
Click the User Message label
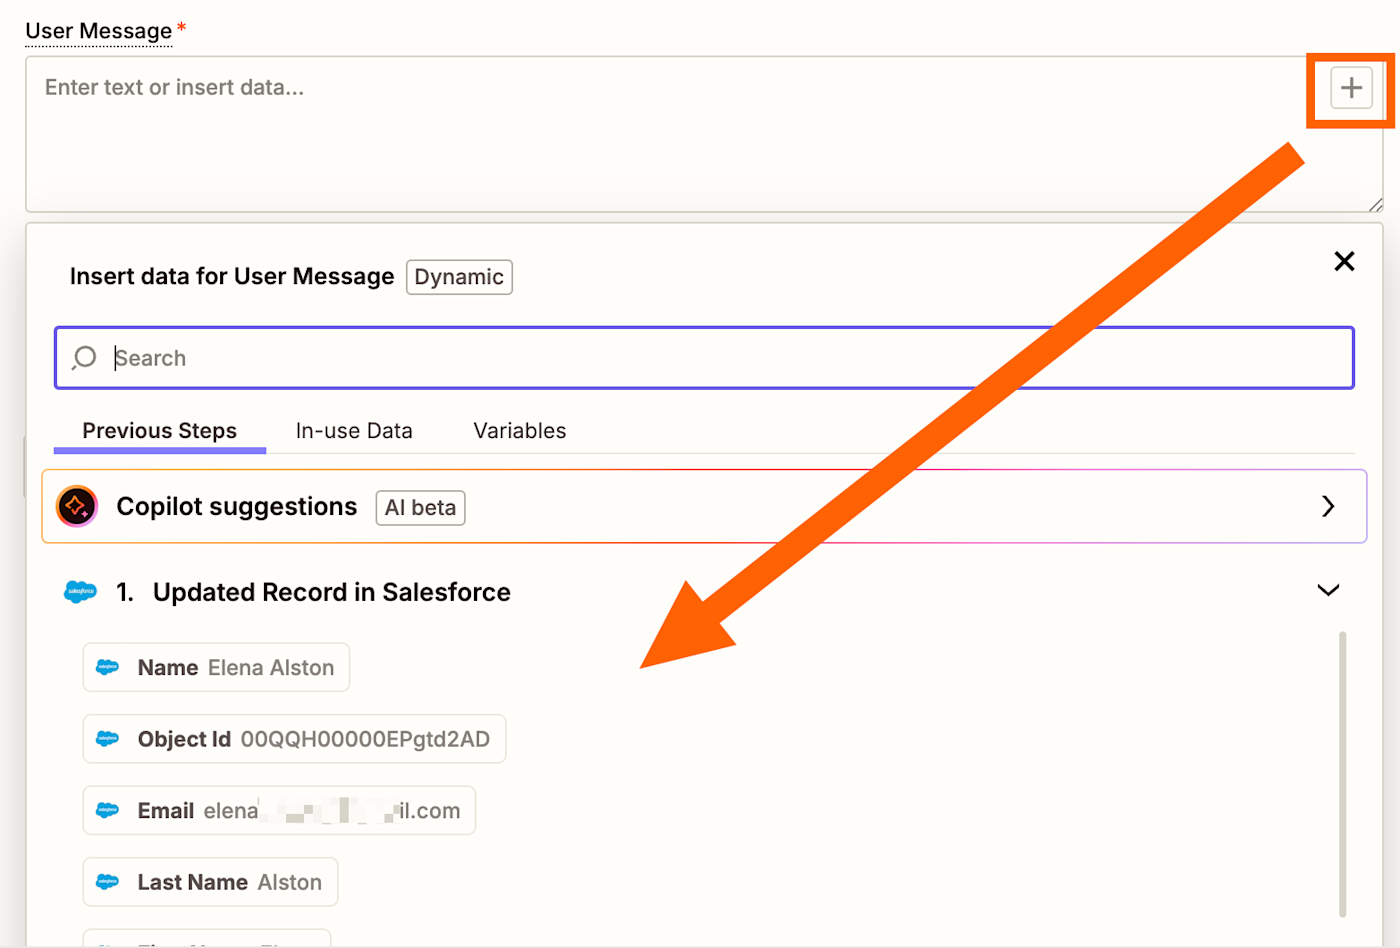pyautogui.click(x=99, y=31)
